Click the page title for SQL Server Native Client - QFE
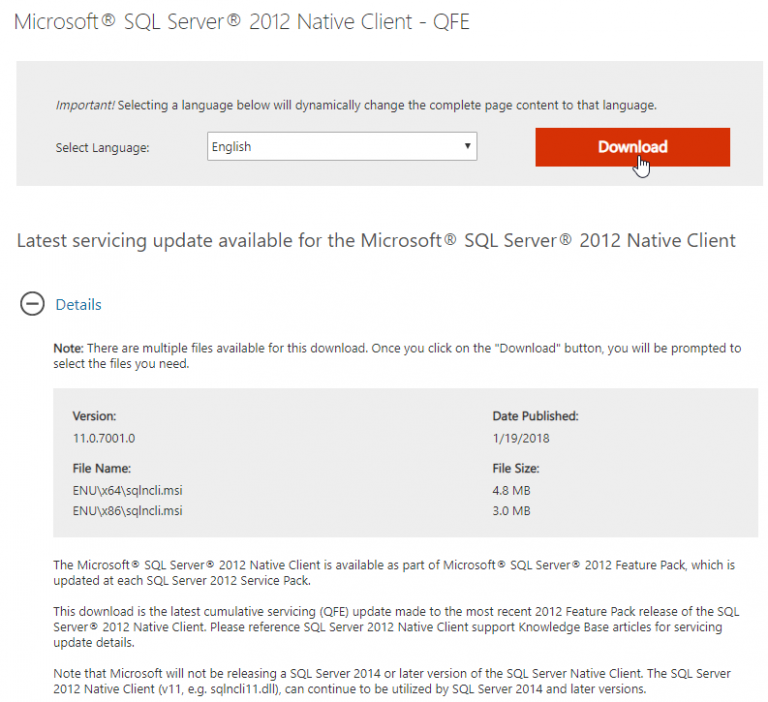Viewport: 768px width, 702px height. click(x=241, y=22)
